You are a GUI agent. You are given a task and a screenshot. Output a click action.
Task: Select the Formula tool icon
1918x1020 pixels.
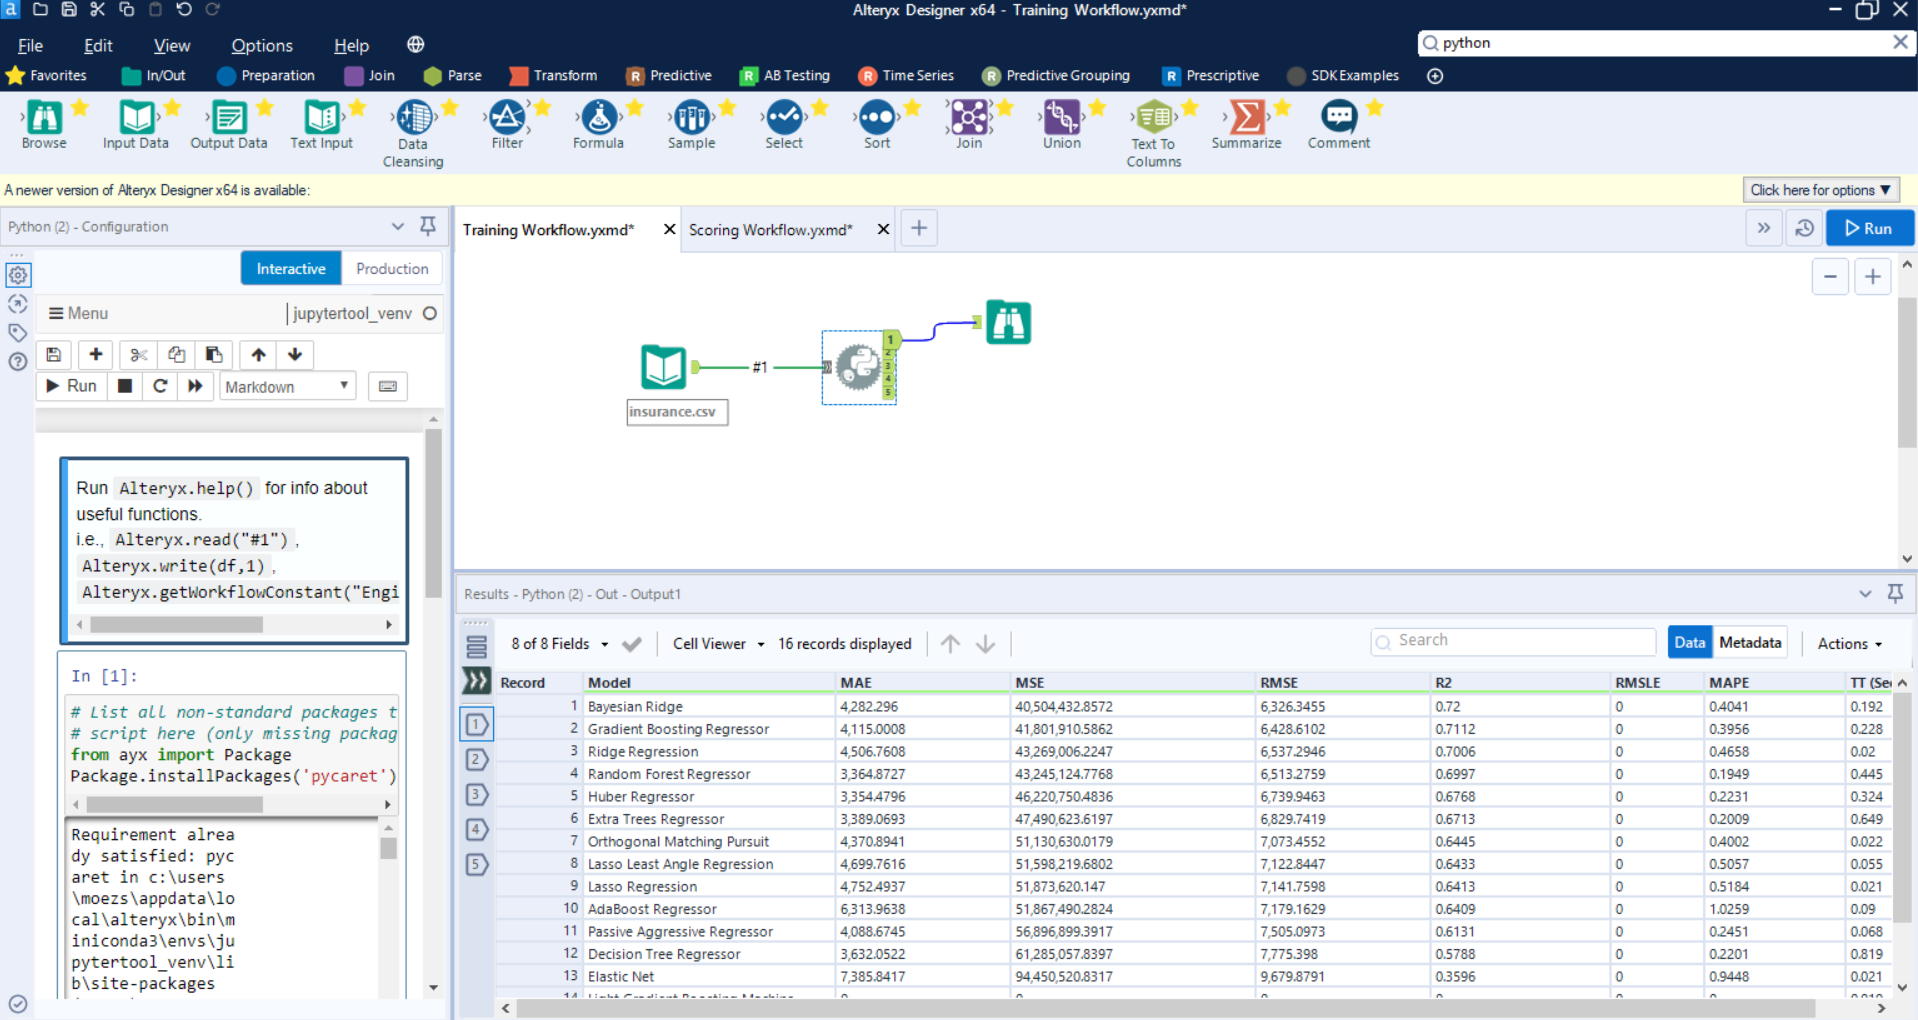[598, 118]
